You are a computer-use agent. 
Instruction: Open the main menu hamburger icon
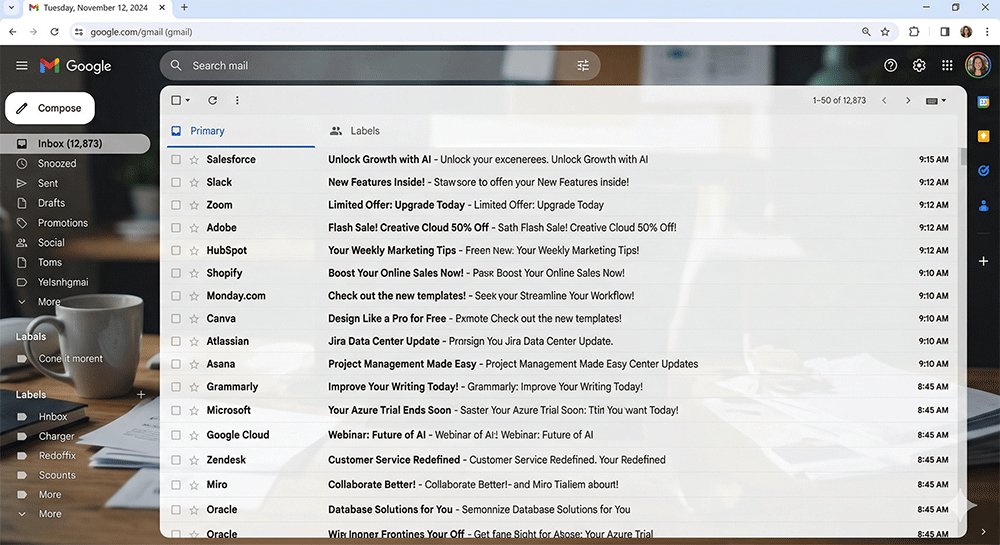pos(22,66)
